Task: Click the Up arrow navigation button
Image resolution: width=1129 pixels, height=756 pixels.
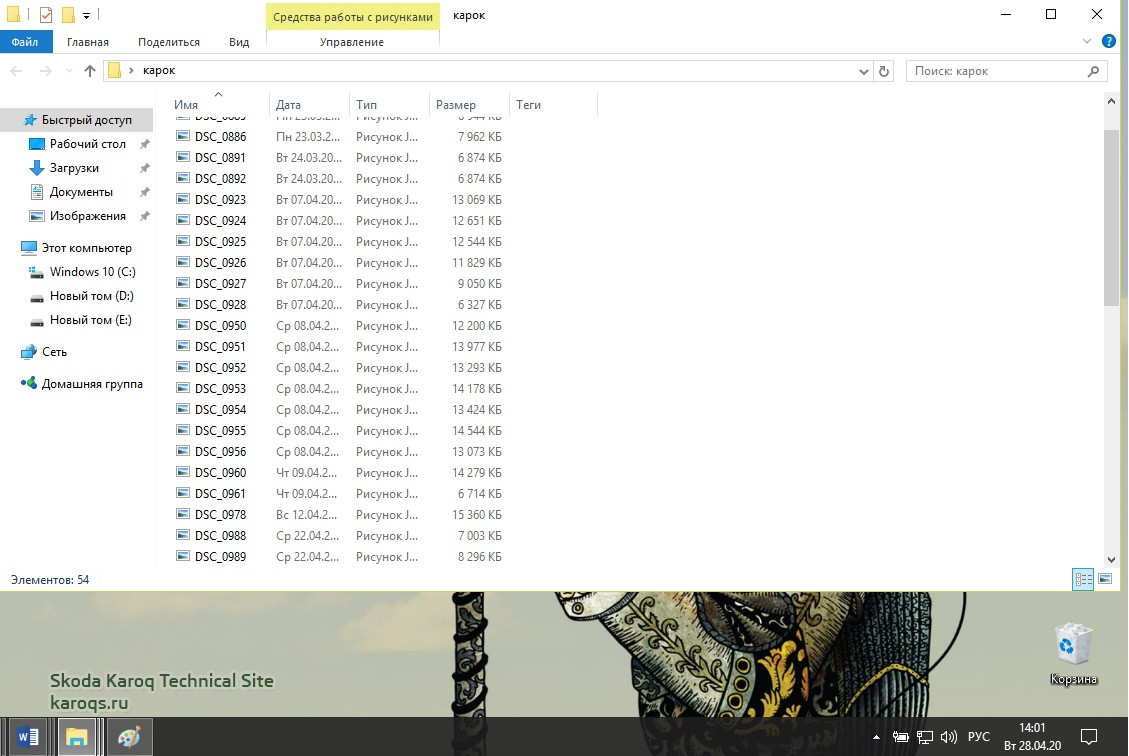Action: [x=90, y=71]
